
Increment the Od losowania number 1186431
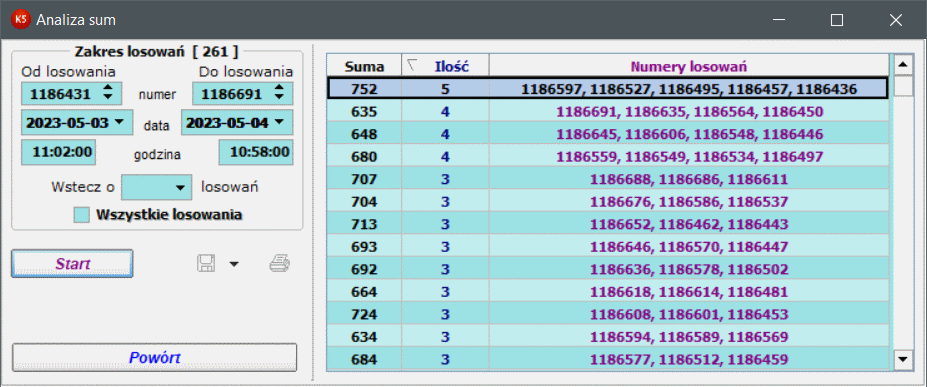[108, 88]
